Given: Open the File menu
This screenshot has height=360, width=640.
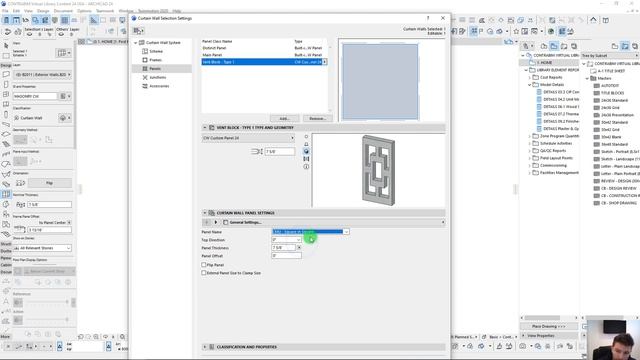Looking at the screenshot, I should click(x=5, y=11).
